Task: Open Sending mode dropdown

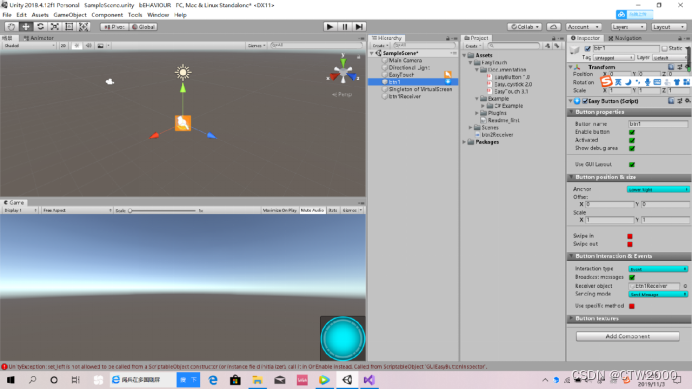Action: (658, 294)
